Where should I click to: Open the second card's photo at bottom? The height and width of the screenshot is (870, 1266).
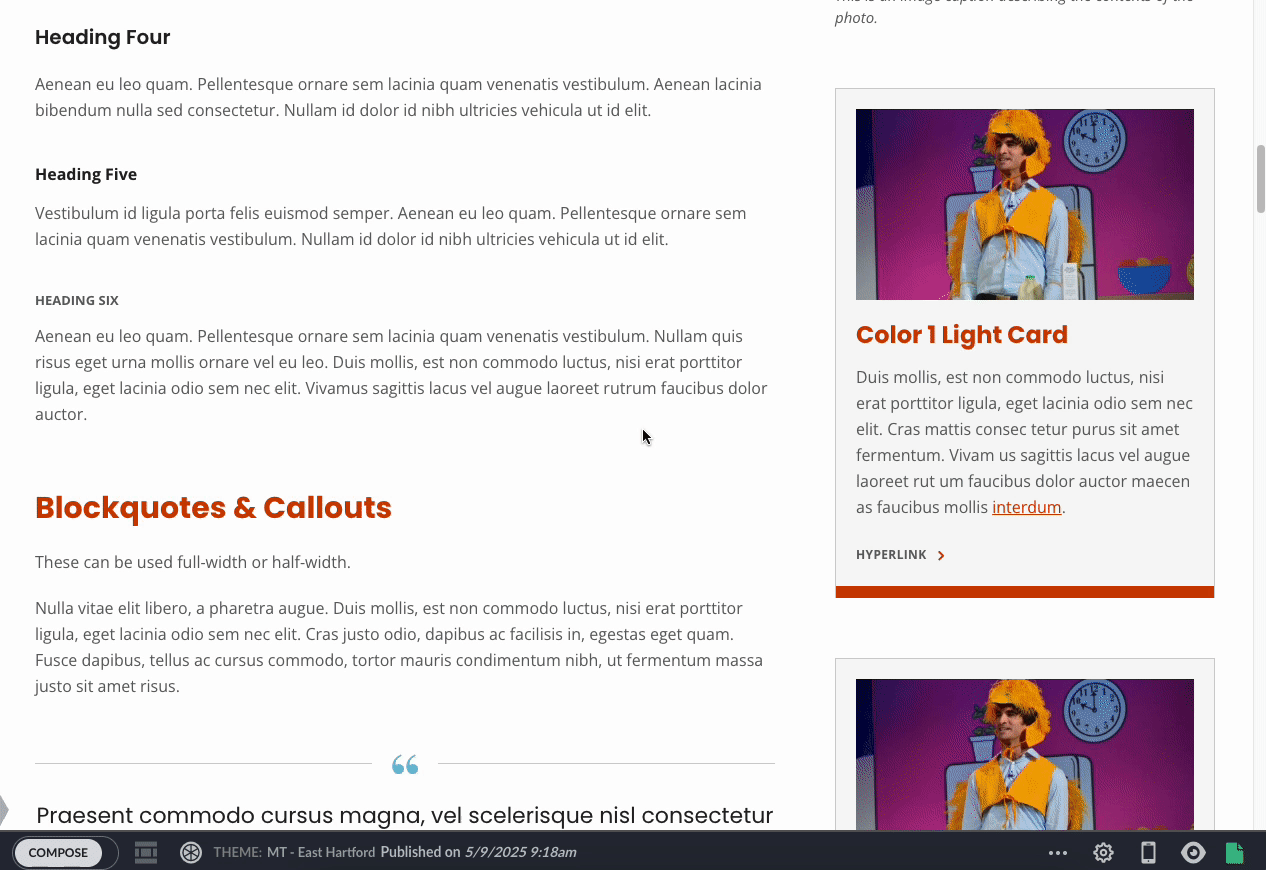tap(1025, 754)
